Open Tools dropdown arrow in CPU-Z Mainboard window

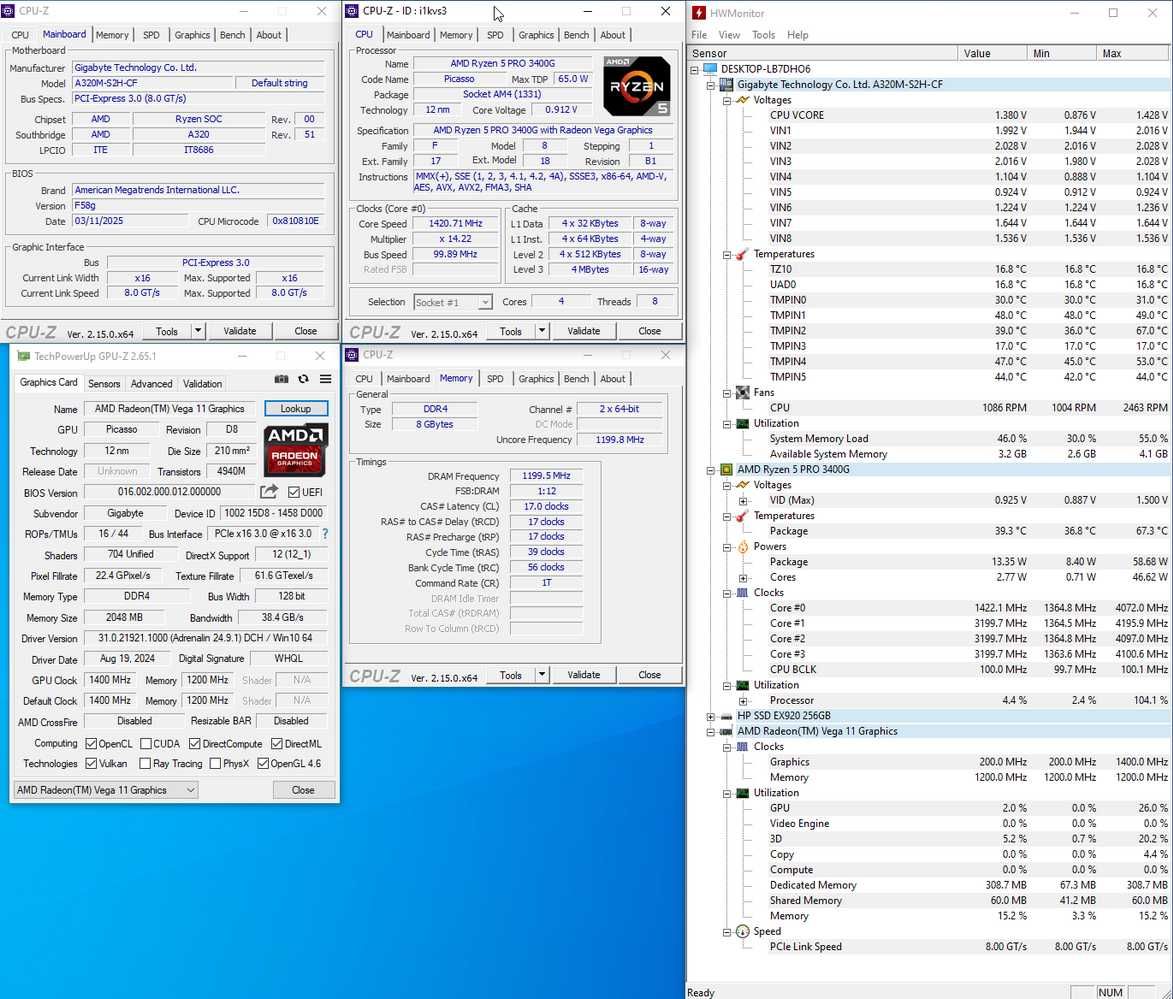click(197, 331)
